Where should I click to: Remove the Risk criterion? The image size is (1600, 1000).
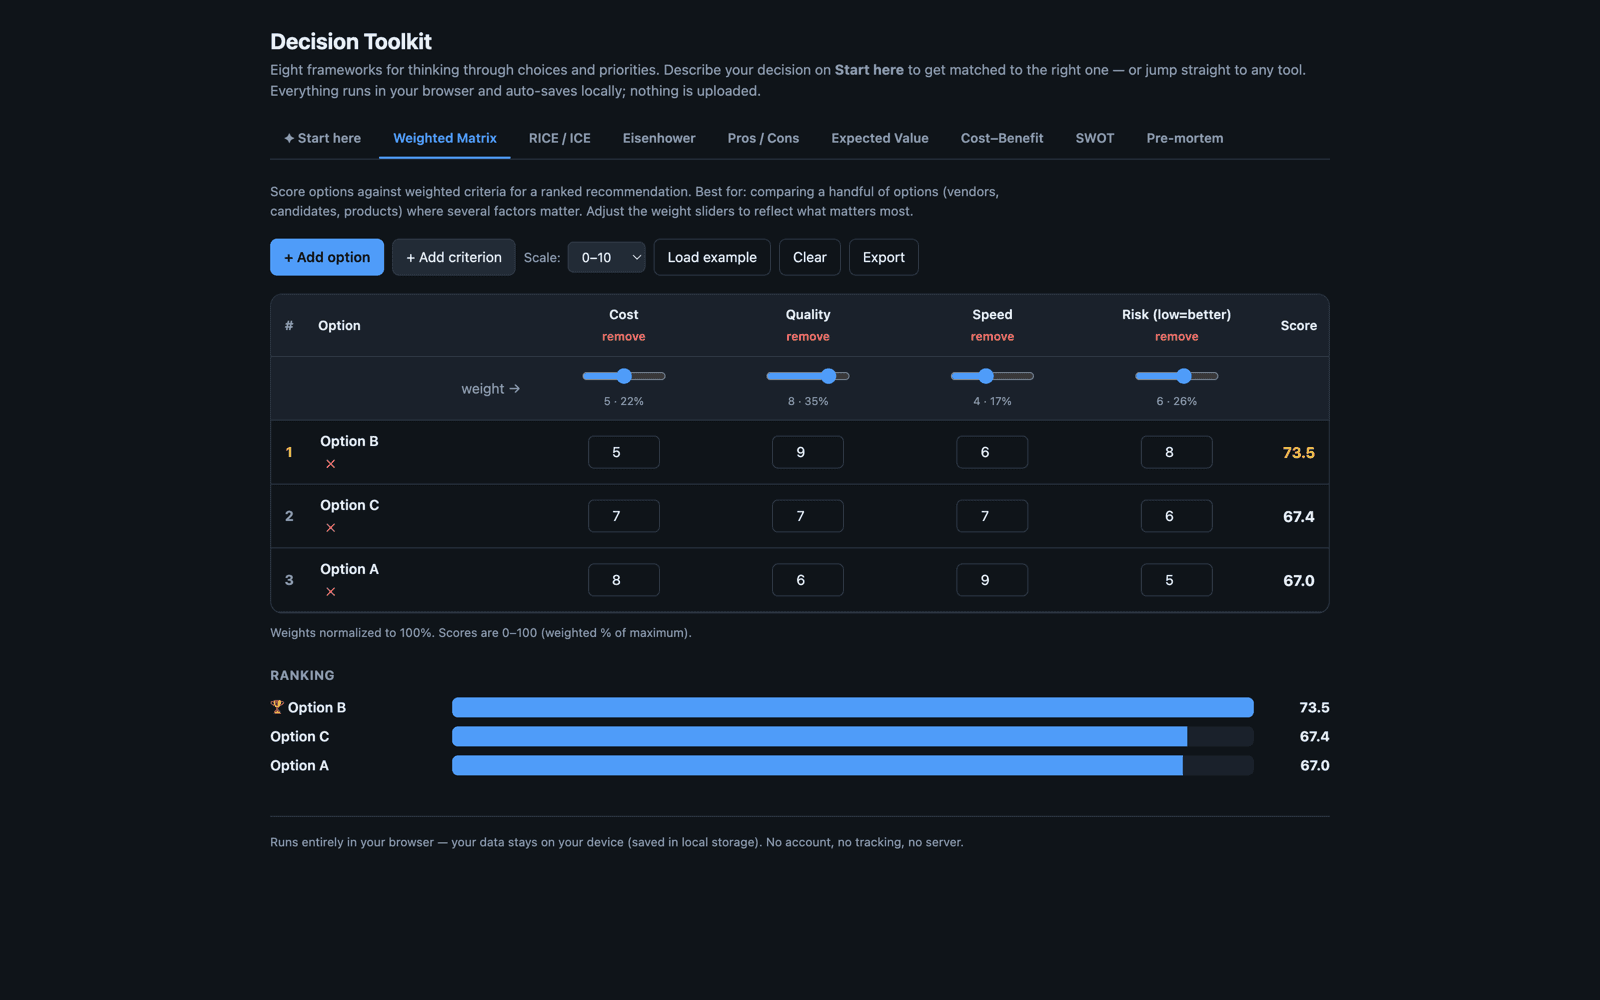[1177, 337]
